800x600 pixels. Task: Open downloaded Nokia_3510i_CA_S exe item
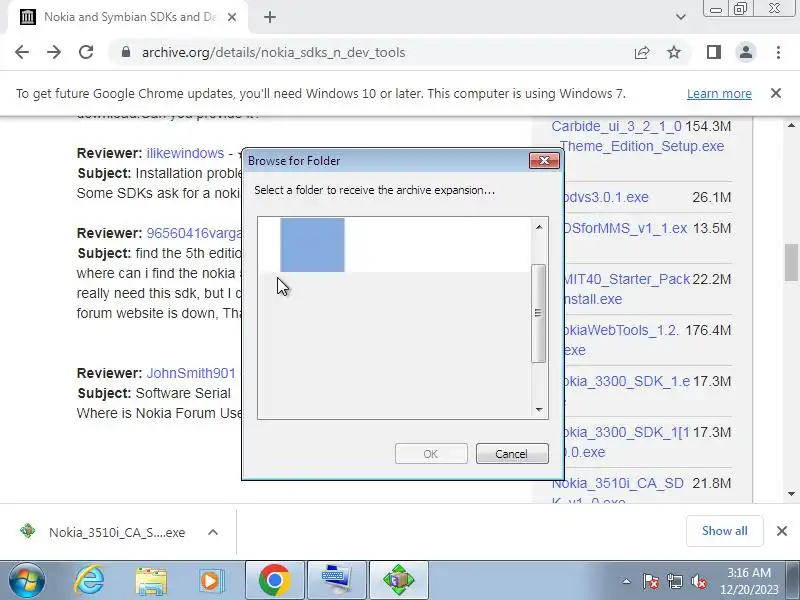click(103, 532)
